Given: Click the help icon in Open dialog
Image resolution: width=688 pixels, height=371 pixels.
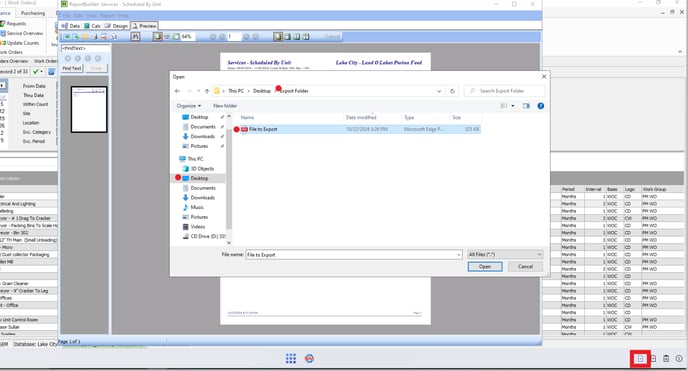Looking at the screenshot, I should tap(541, 106).
